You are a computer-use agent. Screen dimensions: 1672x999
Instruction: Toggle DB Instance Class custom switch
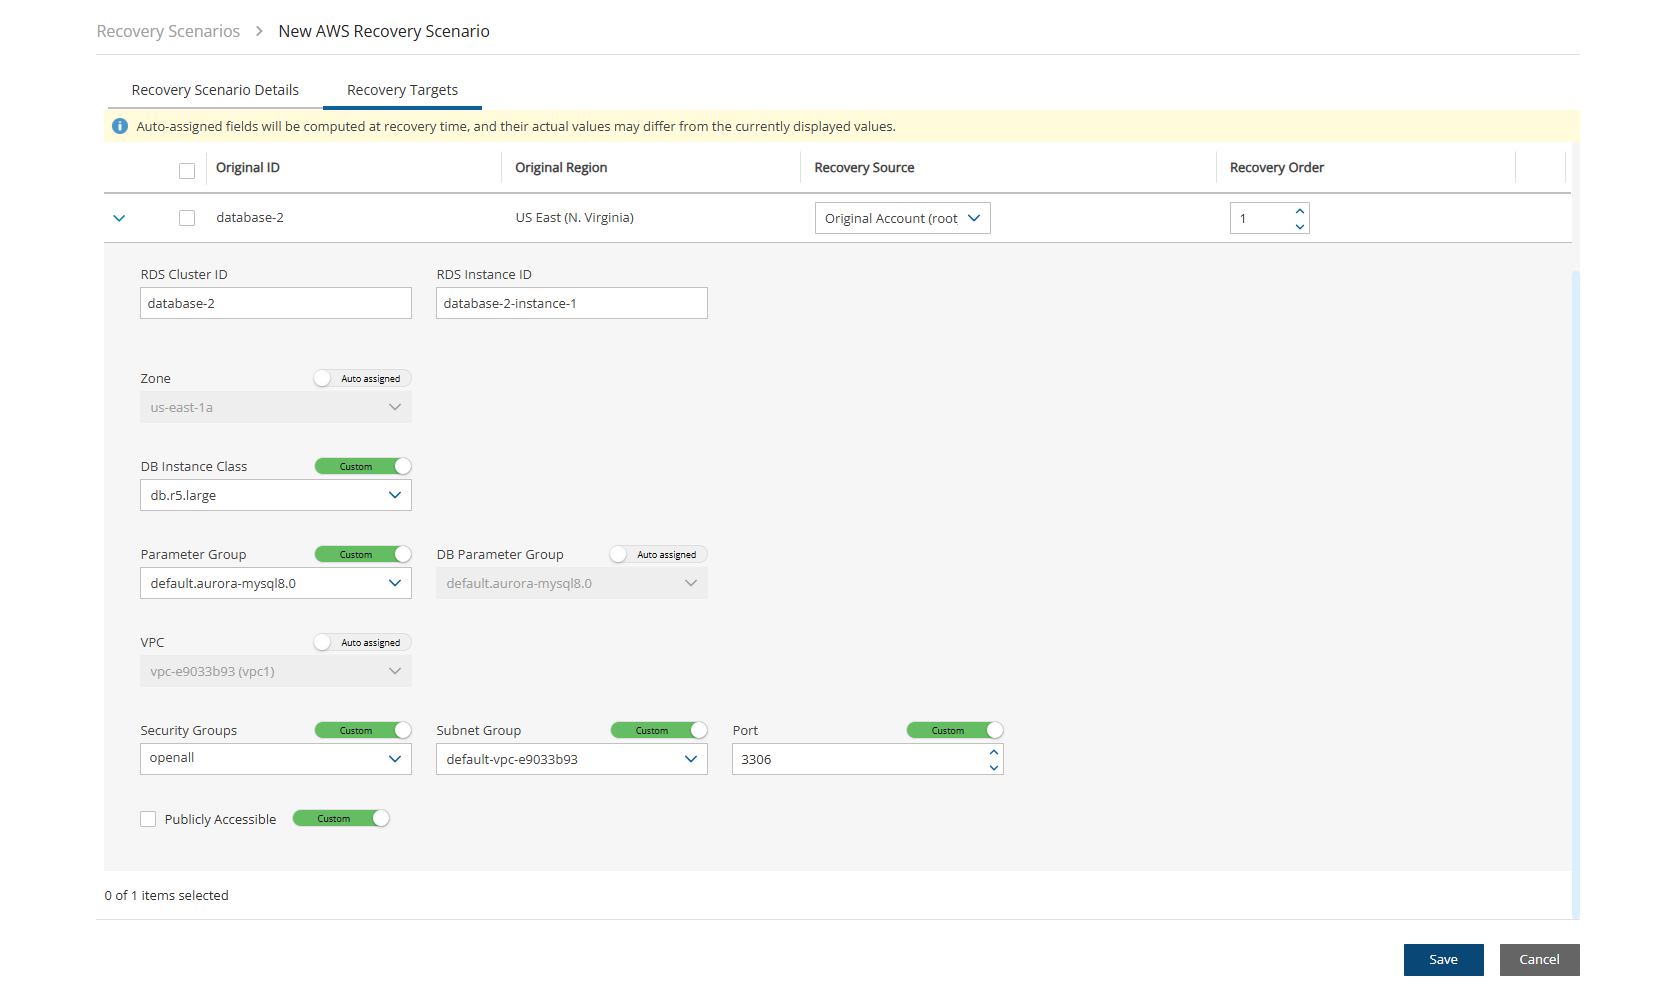pyautogui.click(x=362, y=466)
